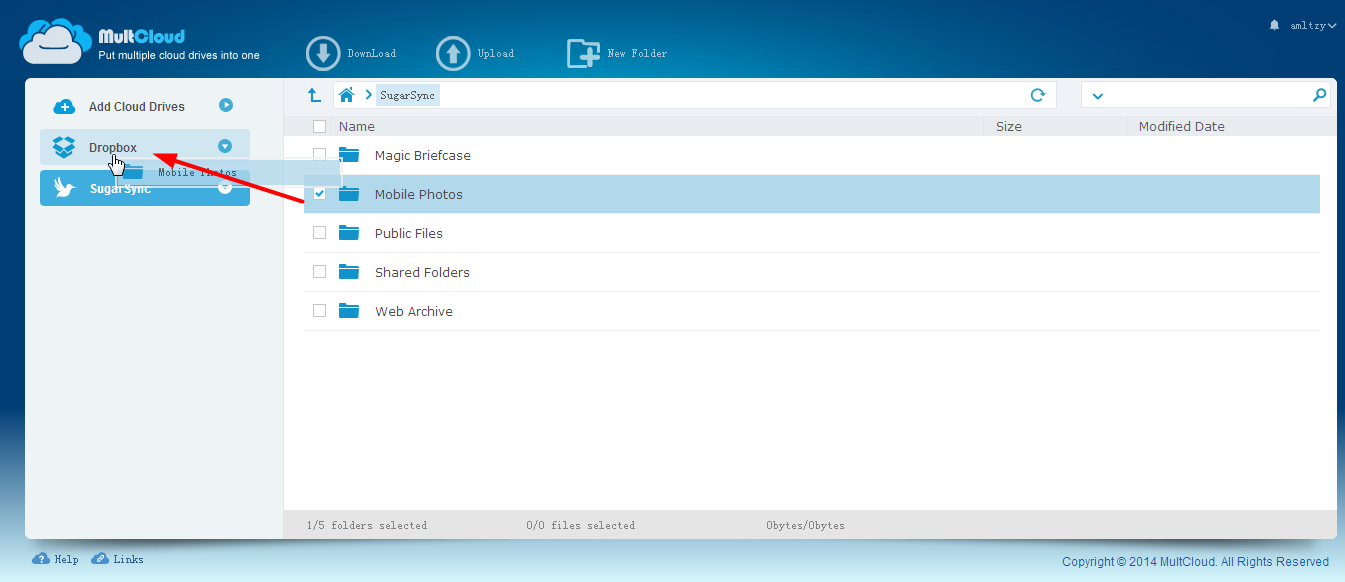Click the DownLoad label
This screenshot has width=1345, height=582.
(x=372, y=53)
